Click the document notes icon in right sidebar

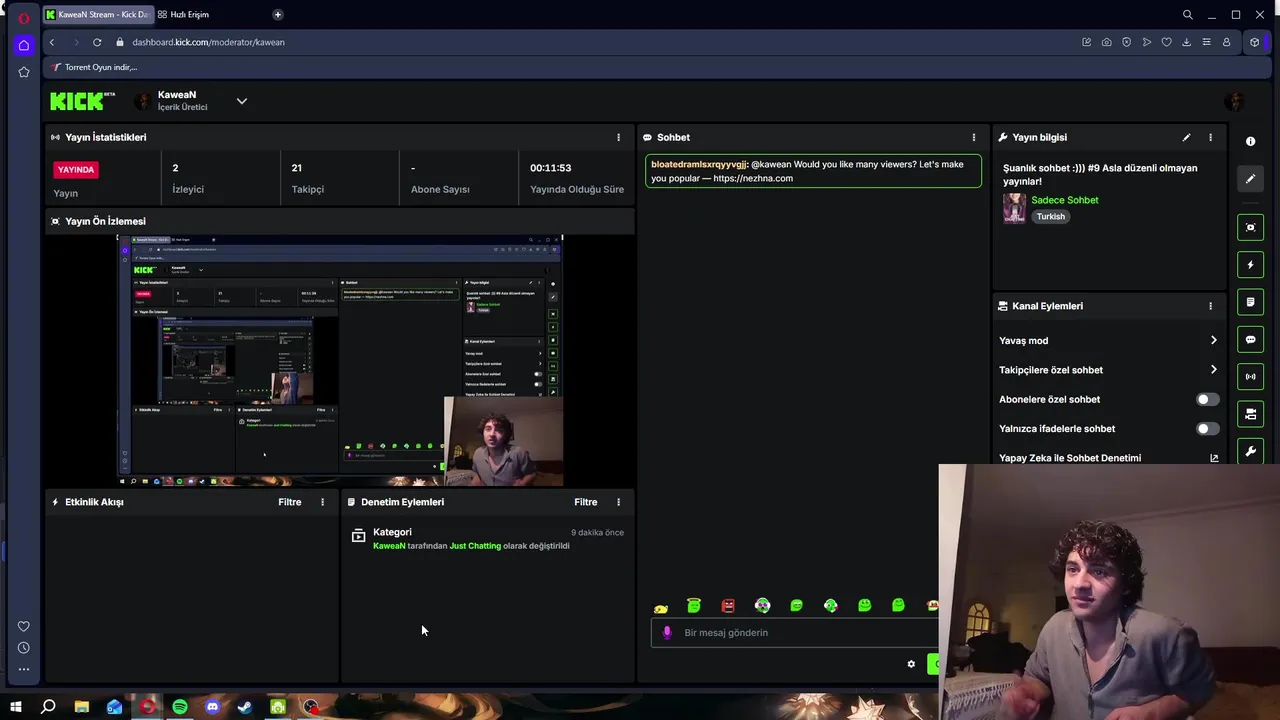click(1250, 302)
